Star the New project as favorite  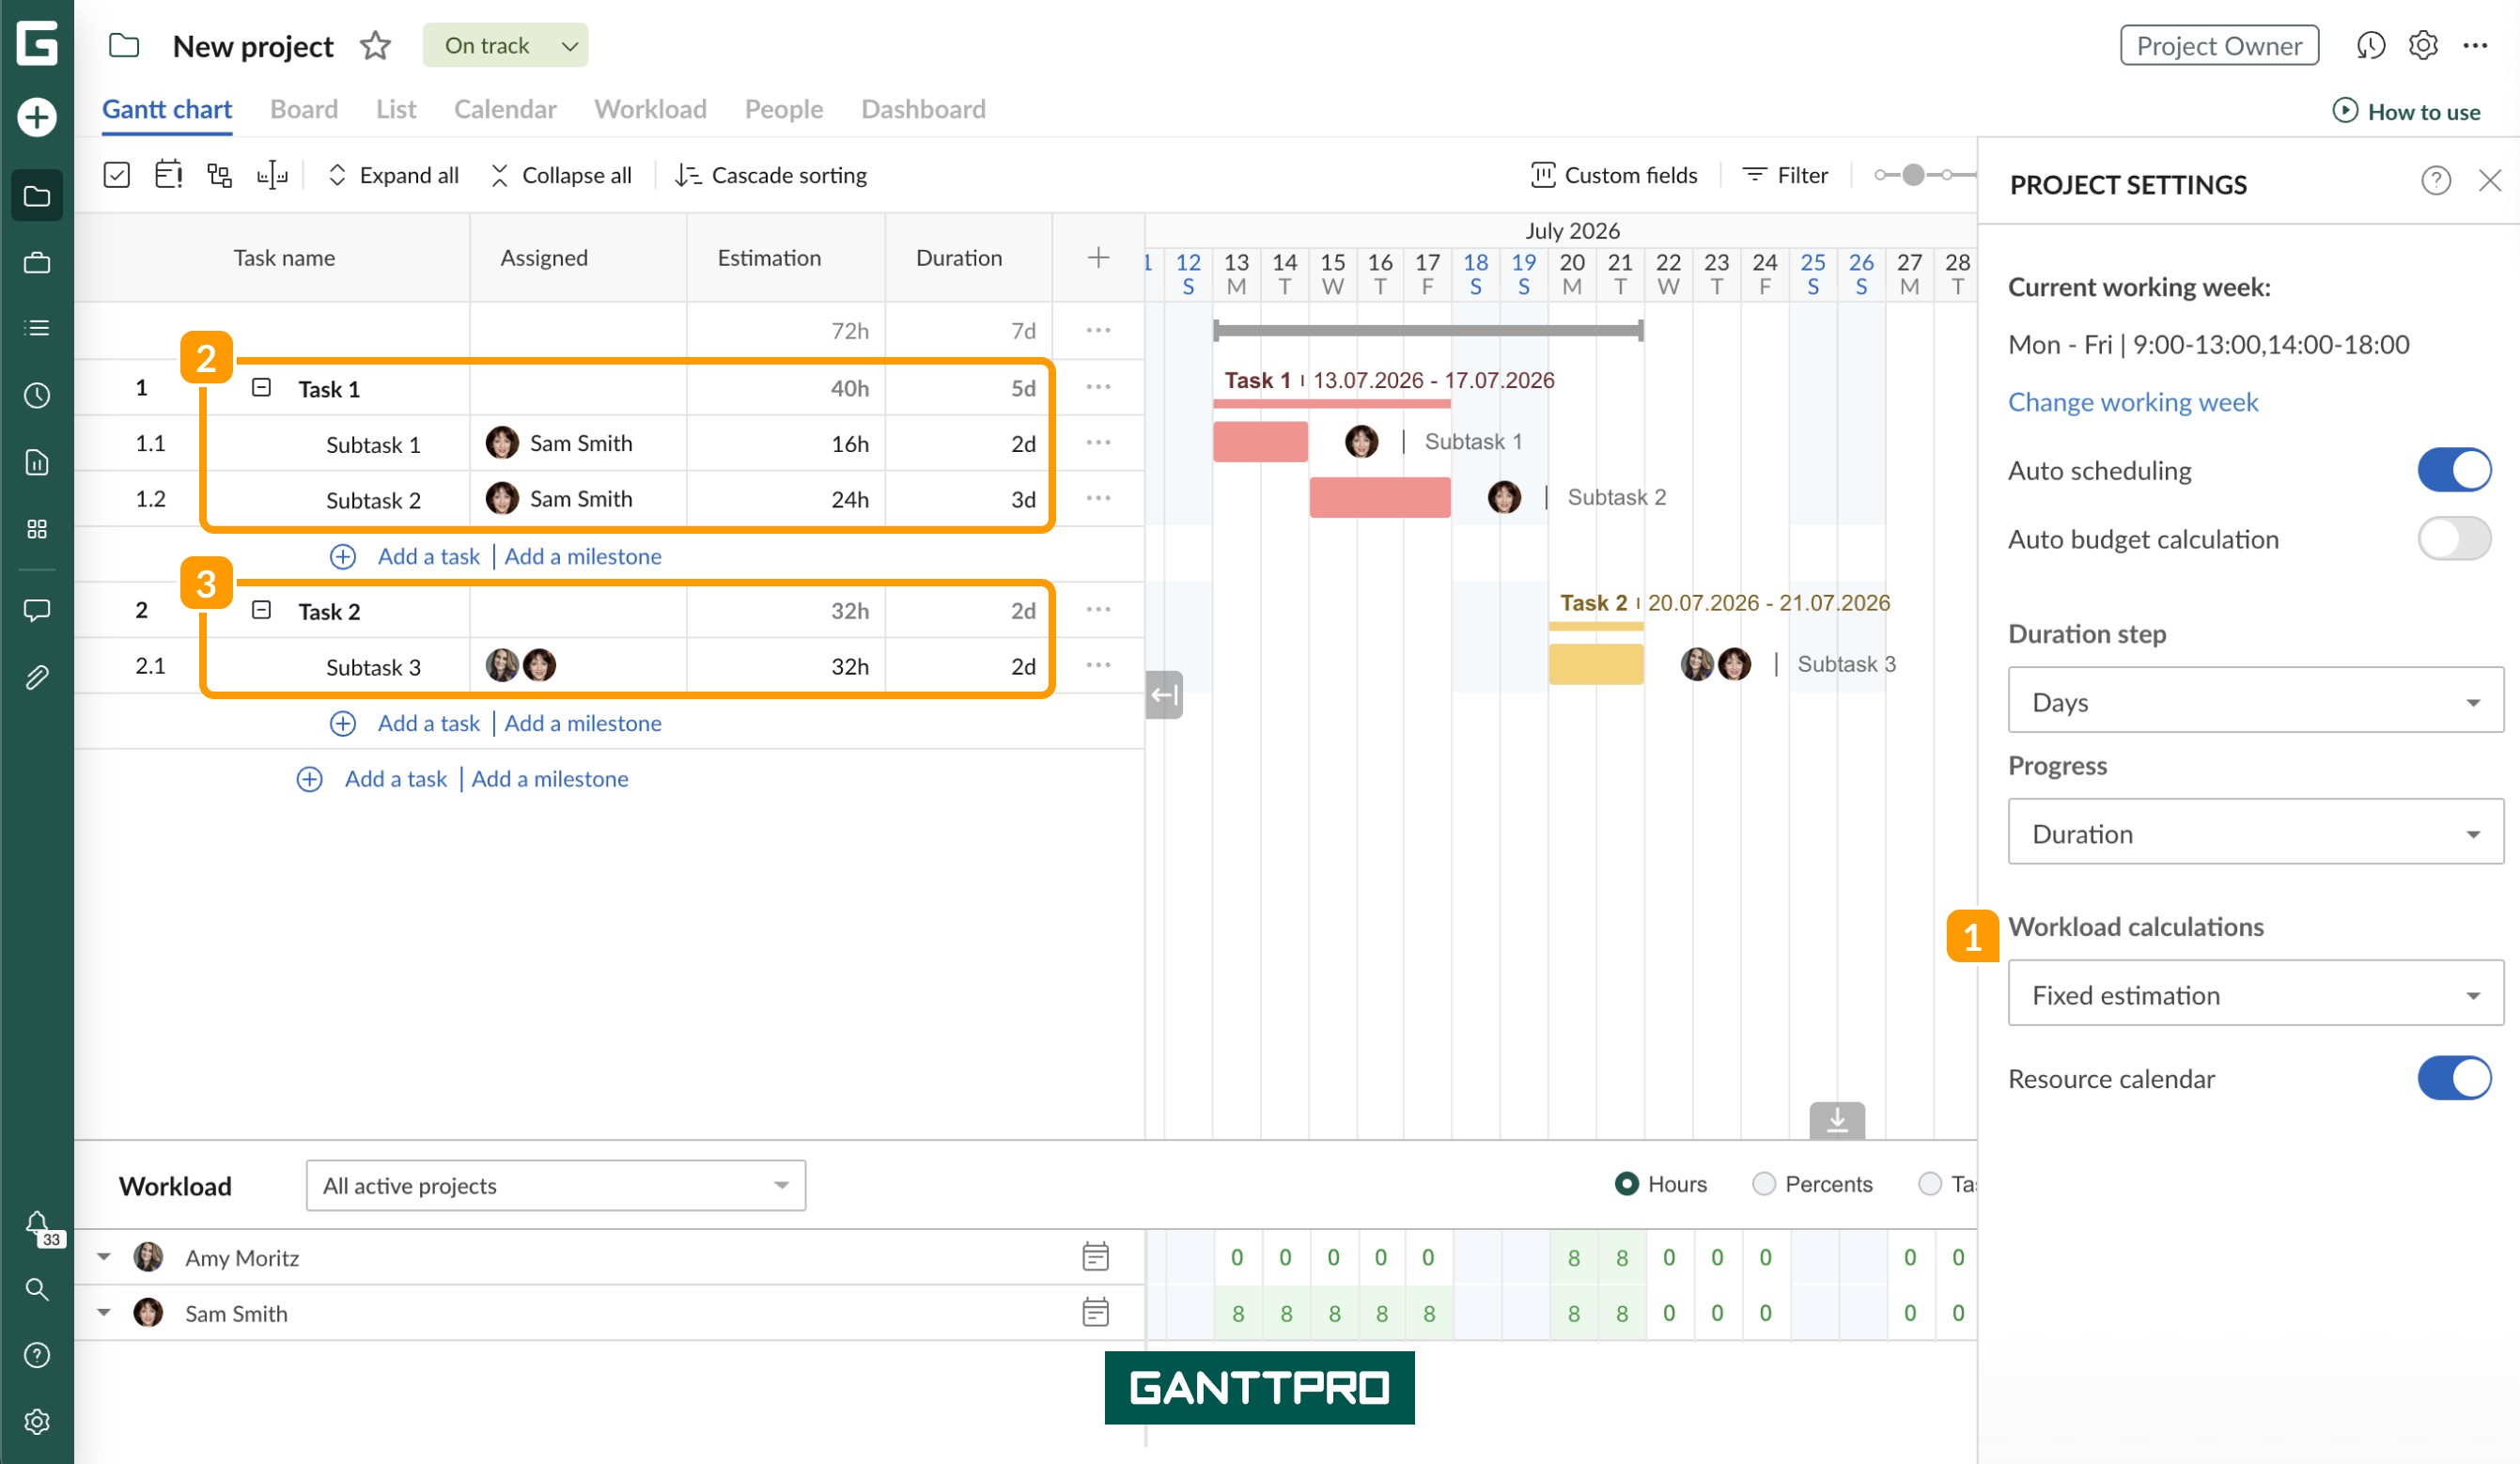(375, 46)
